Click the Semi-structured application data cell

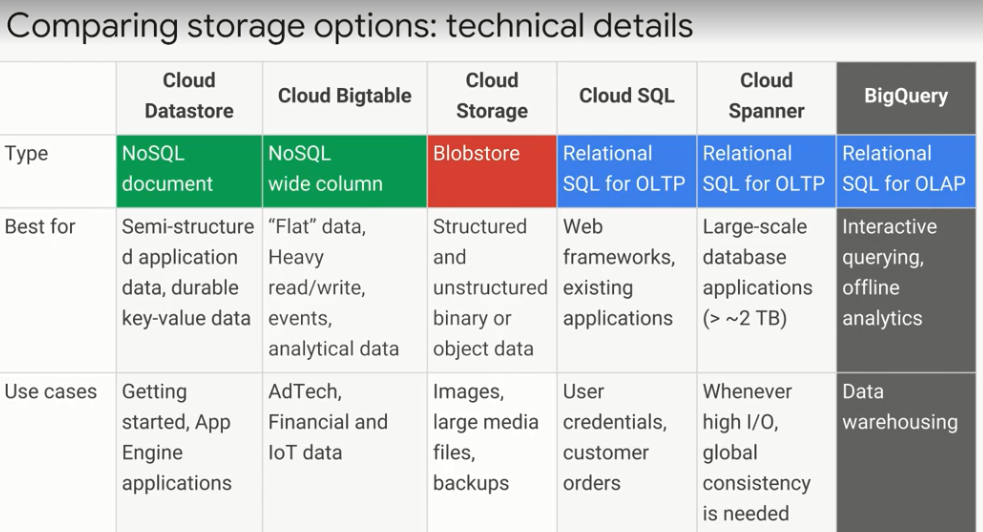coord(189,272)
